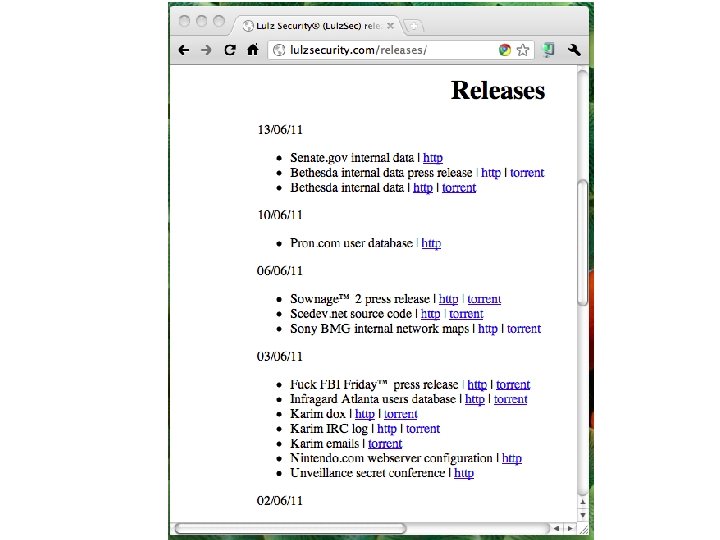Viewport: 720px width, 540px height.
Task: Open the extension icon beside the address bar
Action: coord(549,50)
